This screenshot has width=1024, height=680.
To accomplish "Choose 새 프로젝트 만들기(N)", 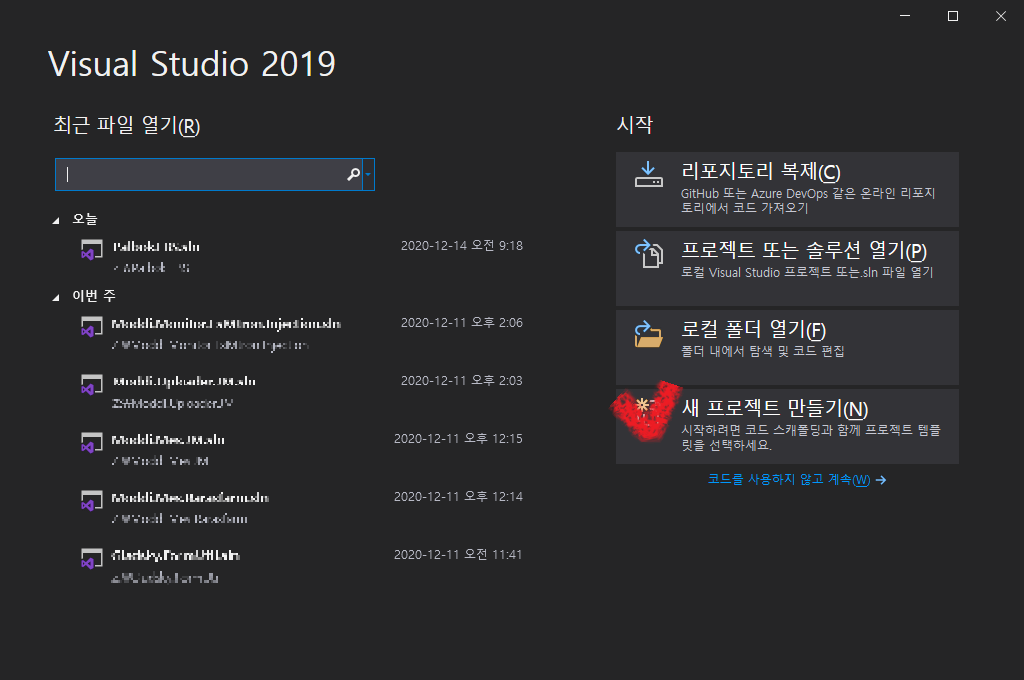I will (x=787, y=427).
